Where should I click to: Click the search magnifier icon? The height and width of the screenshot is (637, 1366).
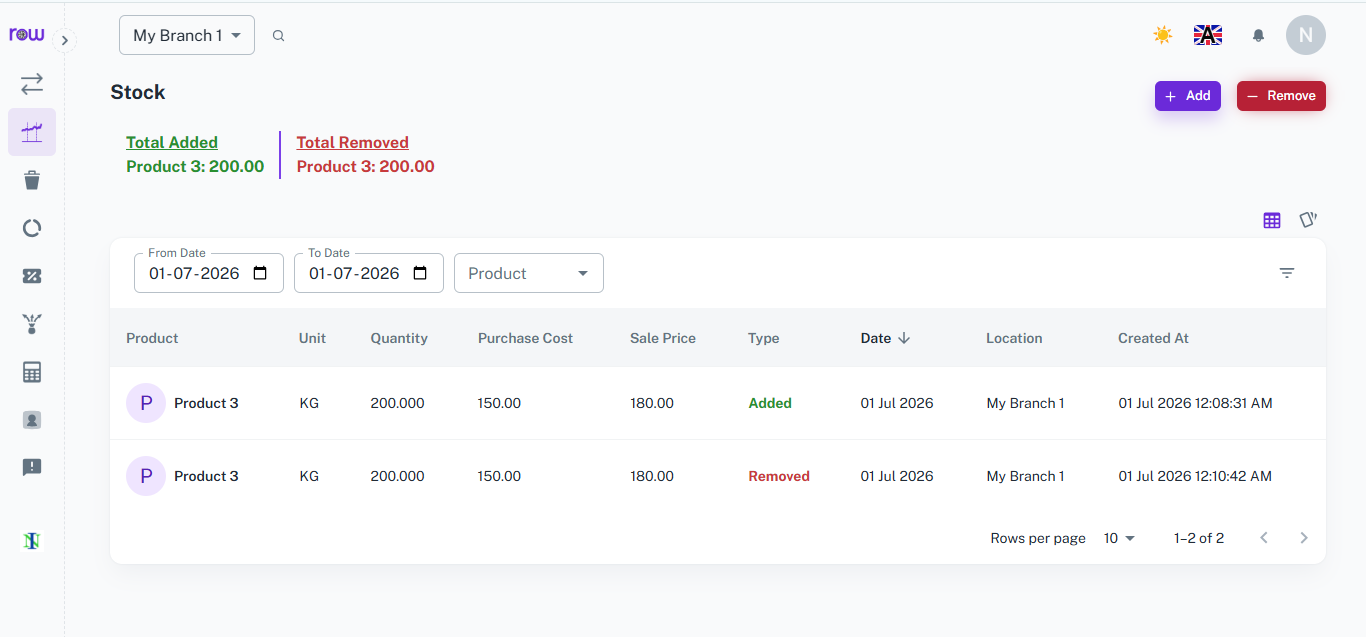[x=279, y=36]
